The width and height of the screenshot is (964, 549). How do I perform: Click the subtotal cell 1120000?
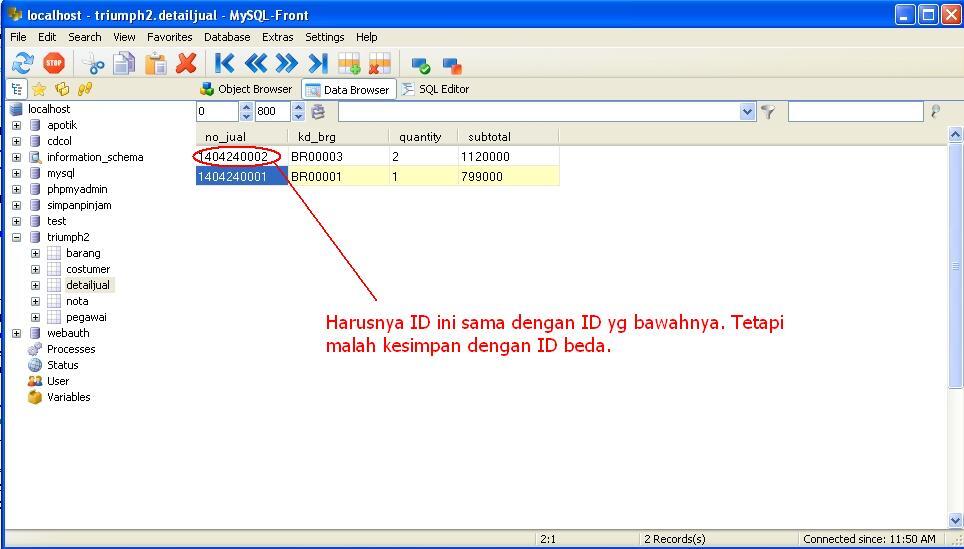click(508, 157)
